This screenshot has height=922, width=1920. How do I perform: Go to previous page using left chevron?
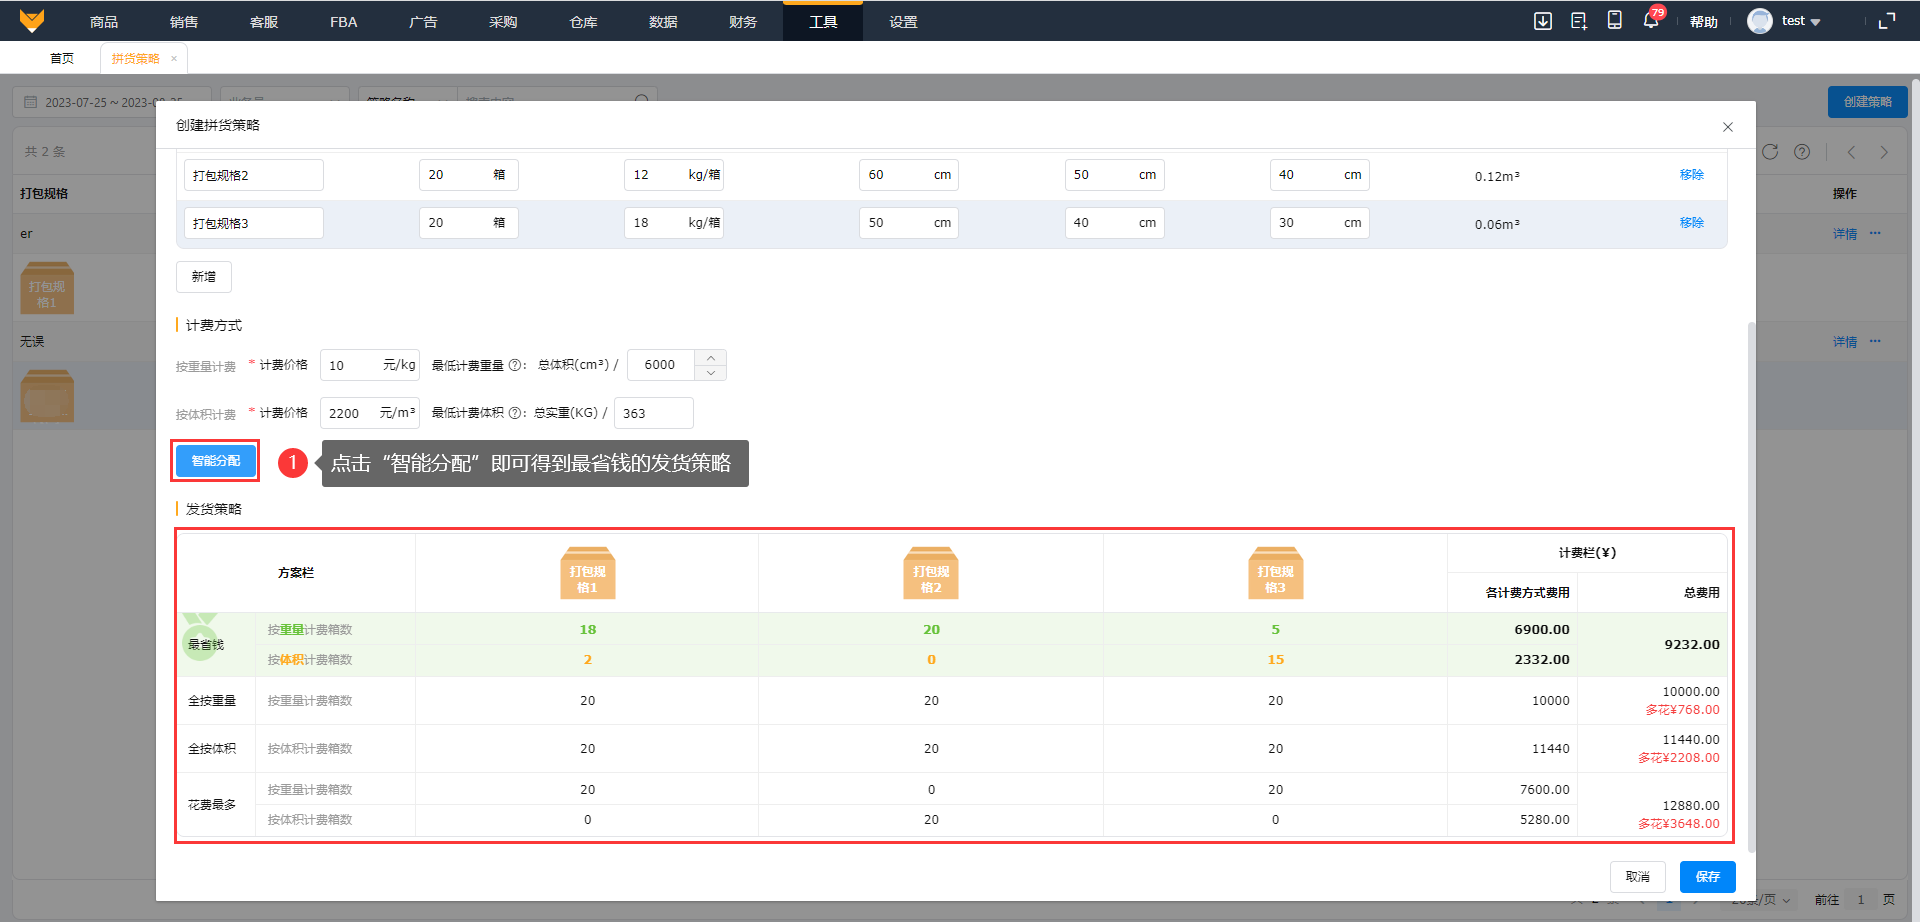(1852, 152)
